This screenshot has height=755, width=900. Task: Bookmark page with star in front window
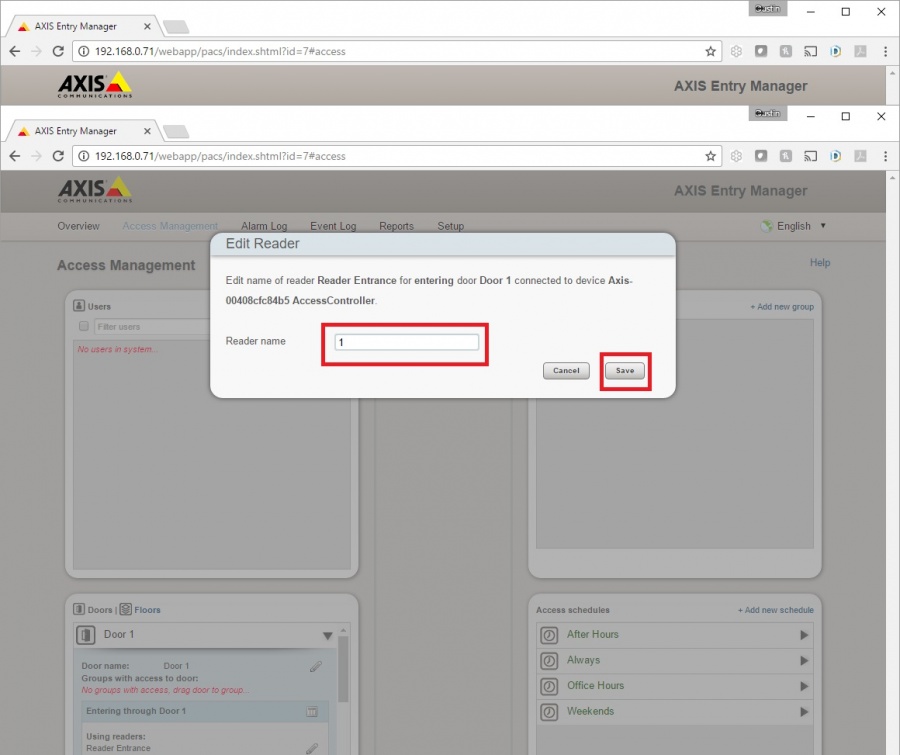pyautogui.click(x=711, y=156)
